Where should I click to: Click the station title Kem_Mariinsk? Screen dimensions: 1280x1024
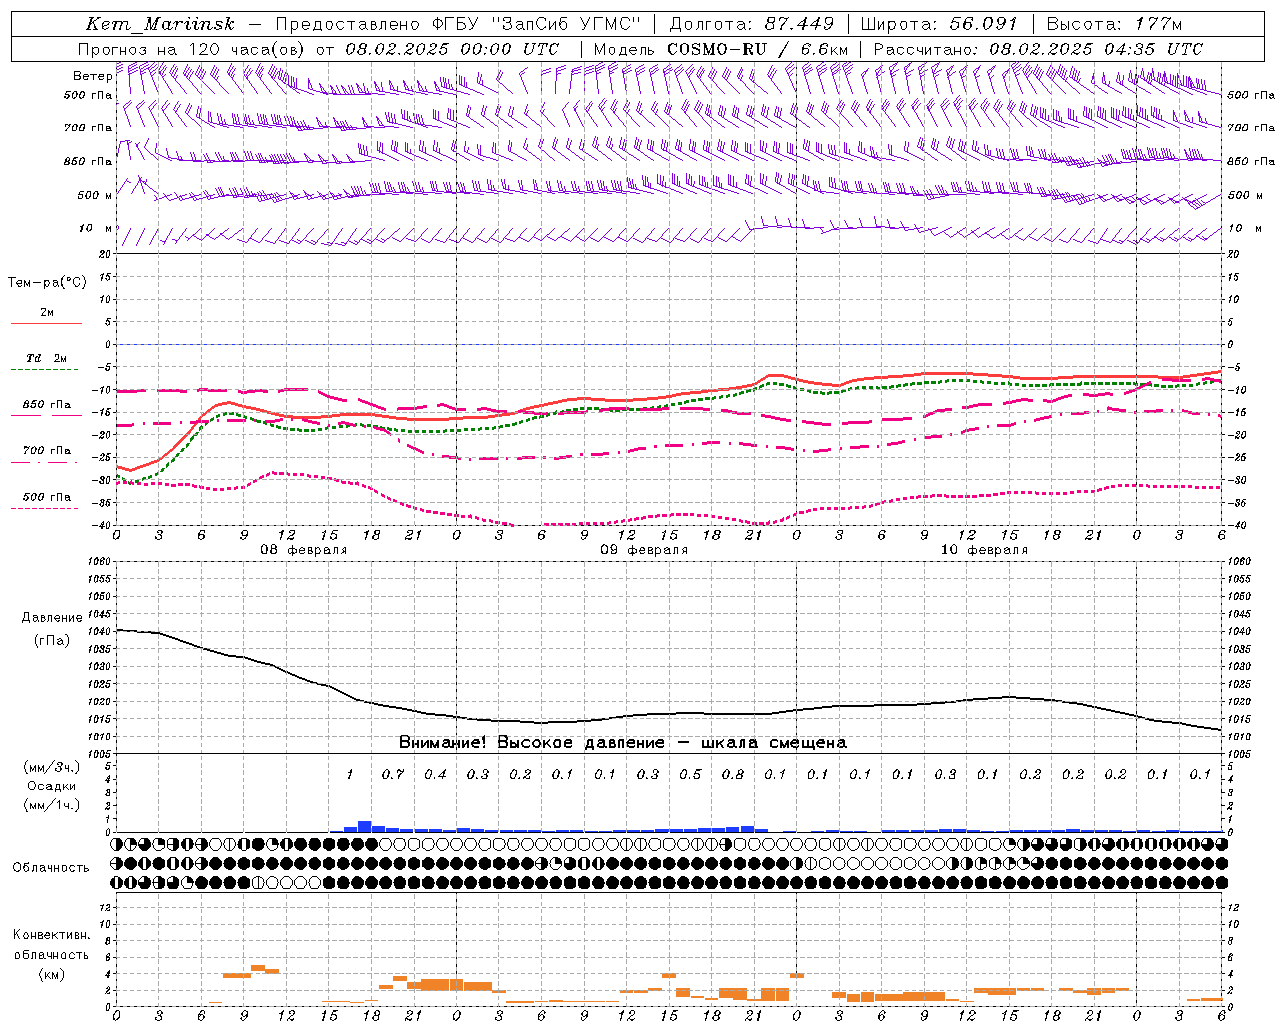tap(159, 23)
